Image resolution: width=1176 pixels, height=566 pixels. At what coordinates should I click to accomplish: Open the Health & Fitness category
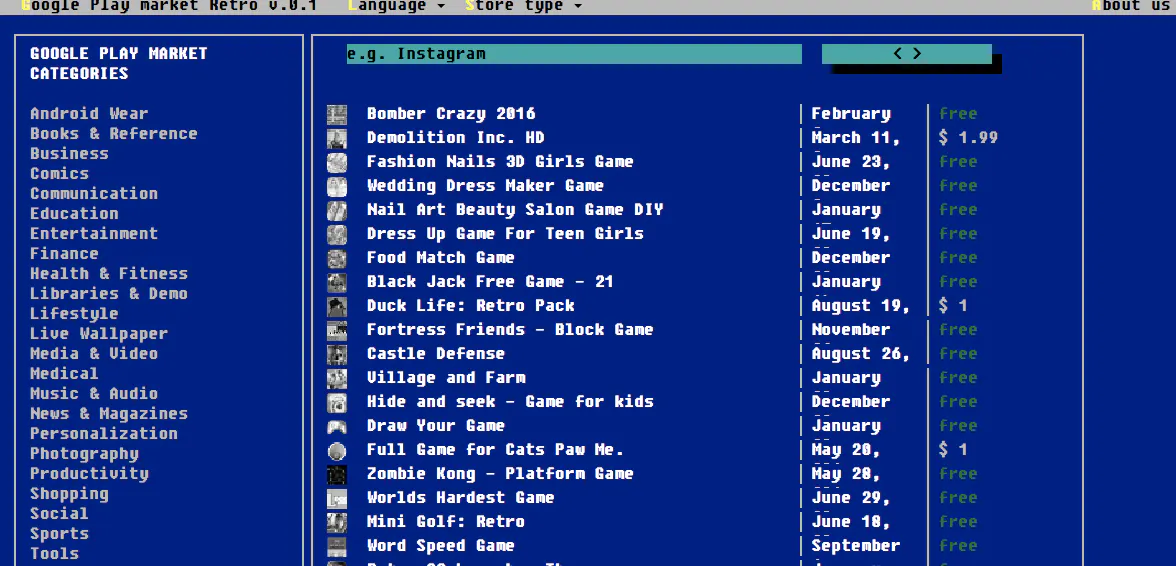coord(109,274)
